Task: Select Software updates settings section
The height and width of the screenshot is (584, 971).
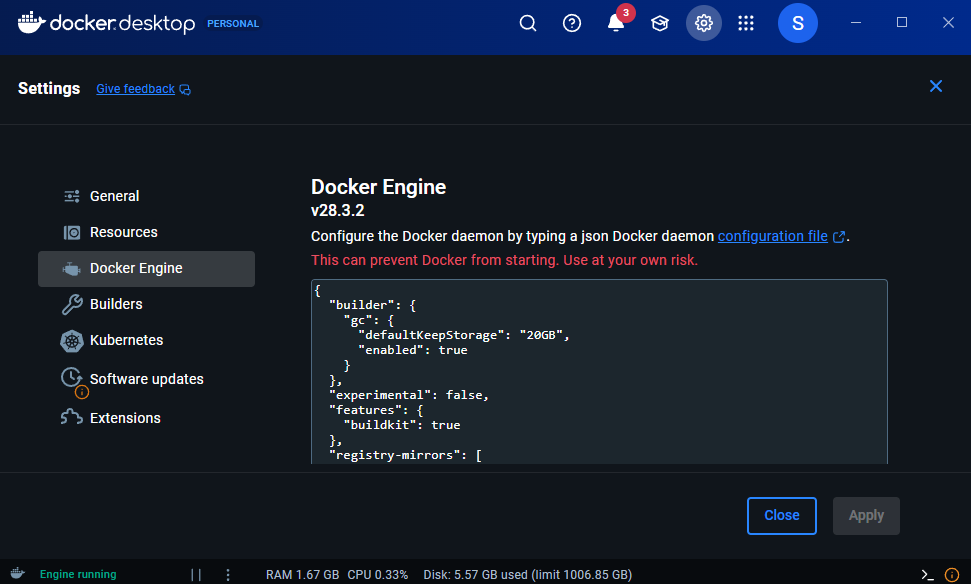Action: pyautogui.click(x=146, y=379)
